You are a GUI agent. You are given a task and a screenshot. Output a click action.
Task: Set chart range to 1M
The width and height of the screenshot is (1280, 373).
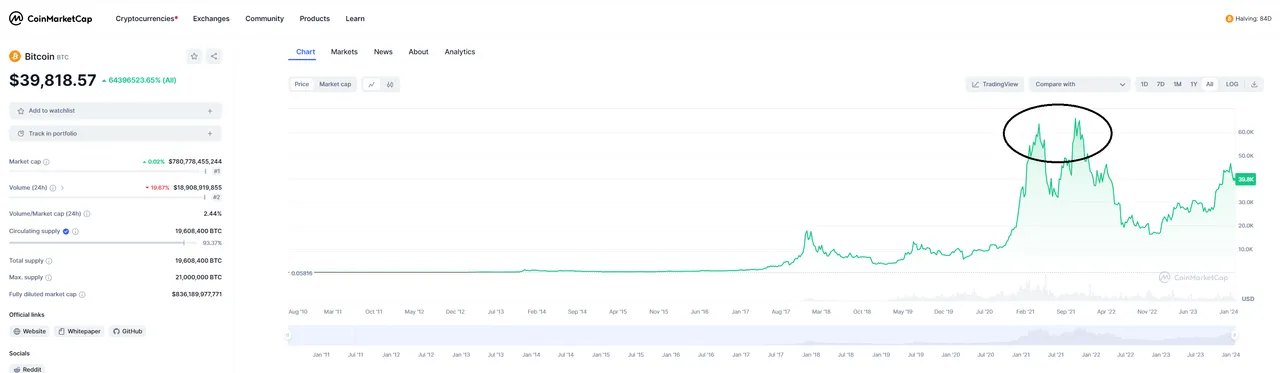point(1177,84)
